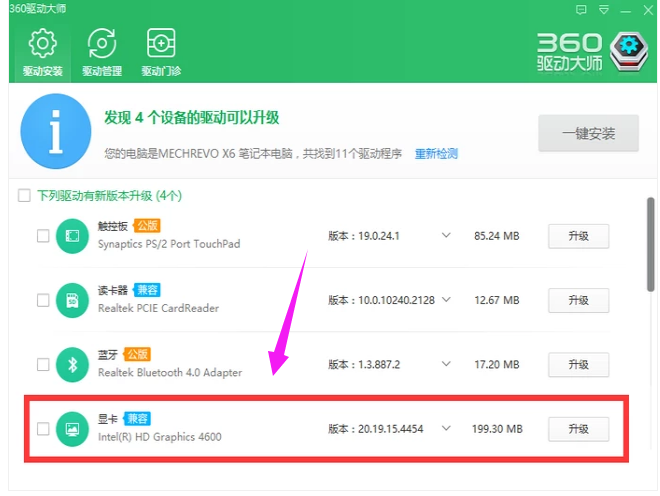Expand version dropdown for 1.3.887.2

click(x=446, y=364)
